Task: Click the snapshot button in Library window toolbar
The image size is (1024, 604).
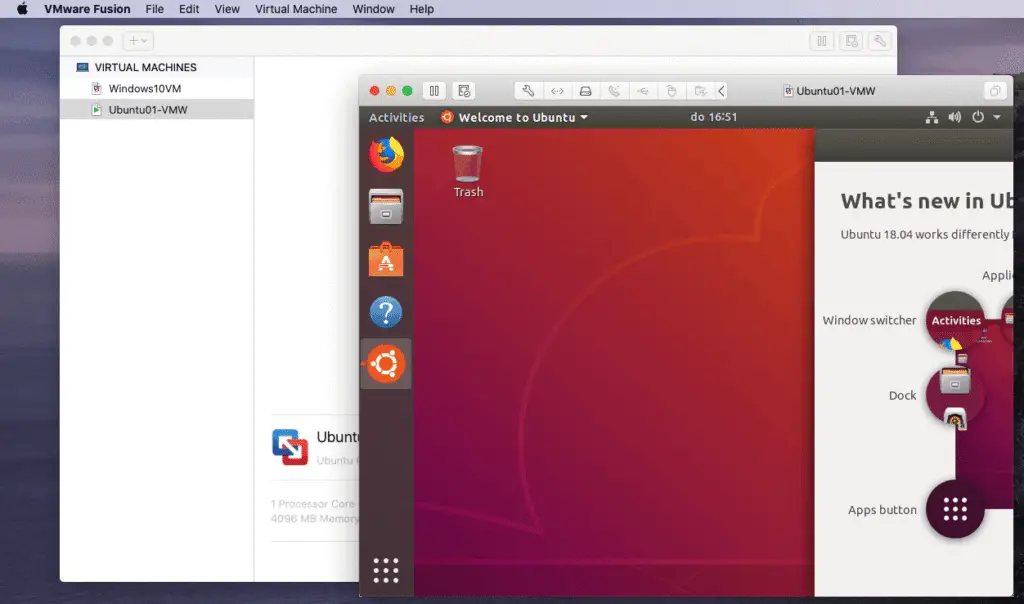Action: click(x=851, y=40)
